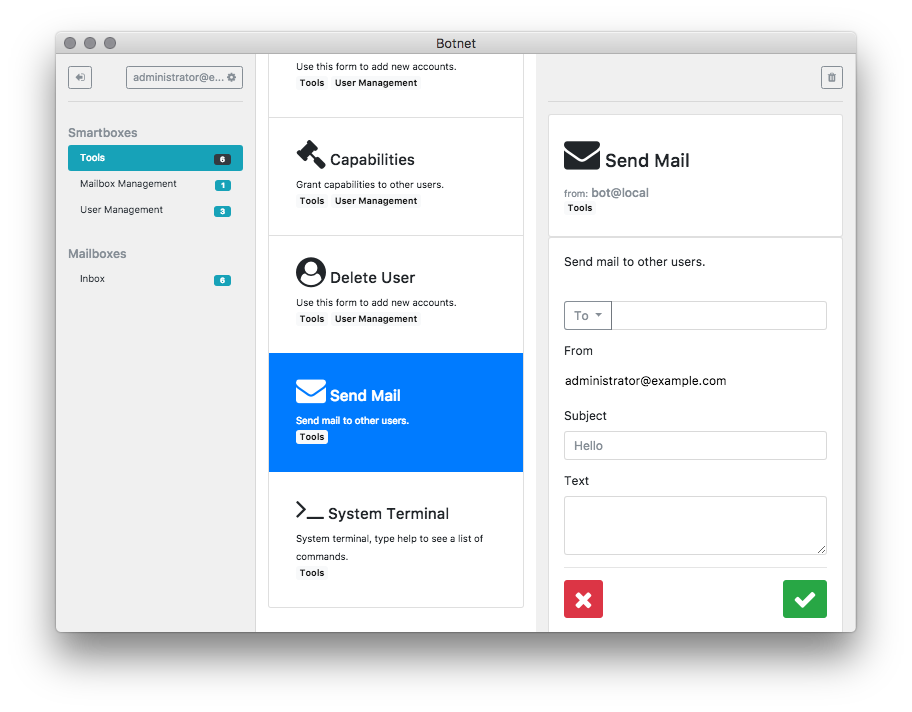Screen dimensions: 912x712
Task: Select the Send Mail list title
Action: [x=365, y=396]
